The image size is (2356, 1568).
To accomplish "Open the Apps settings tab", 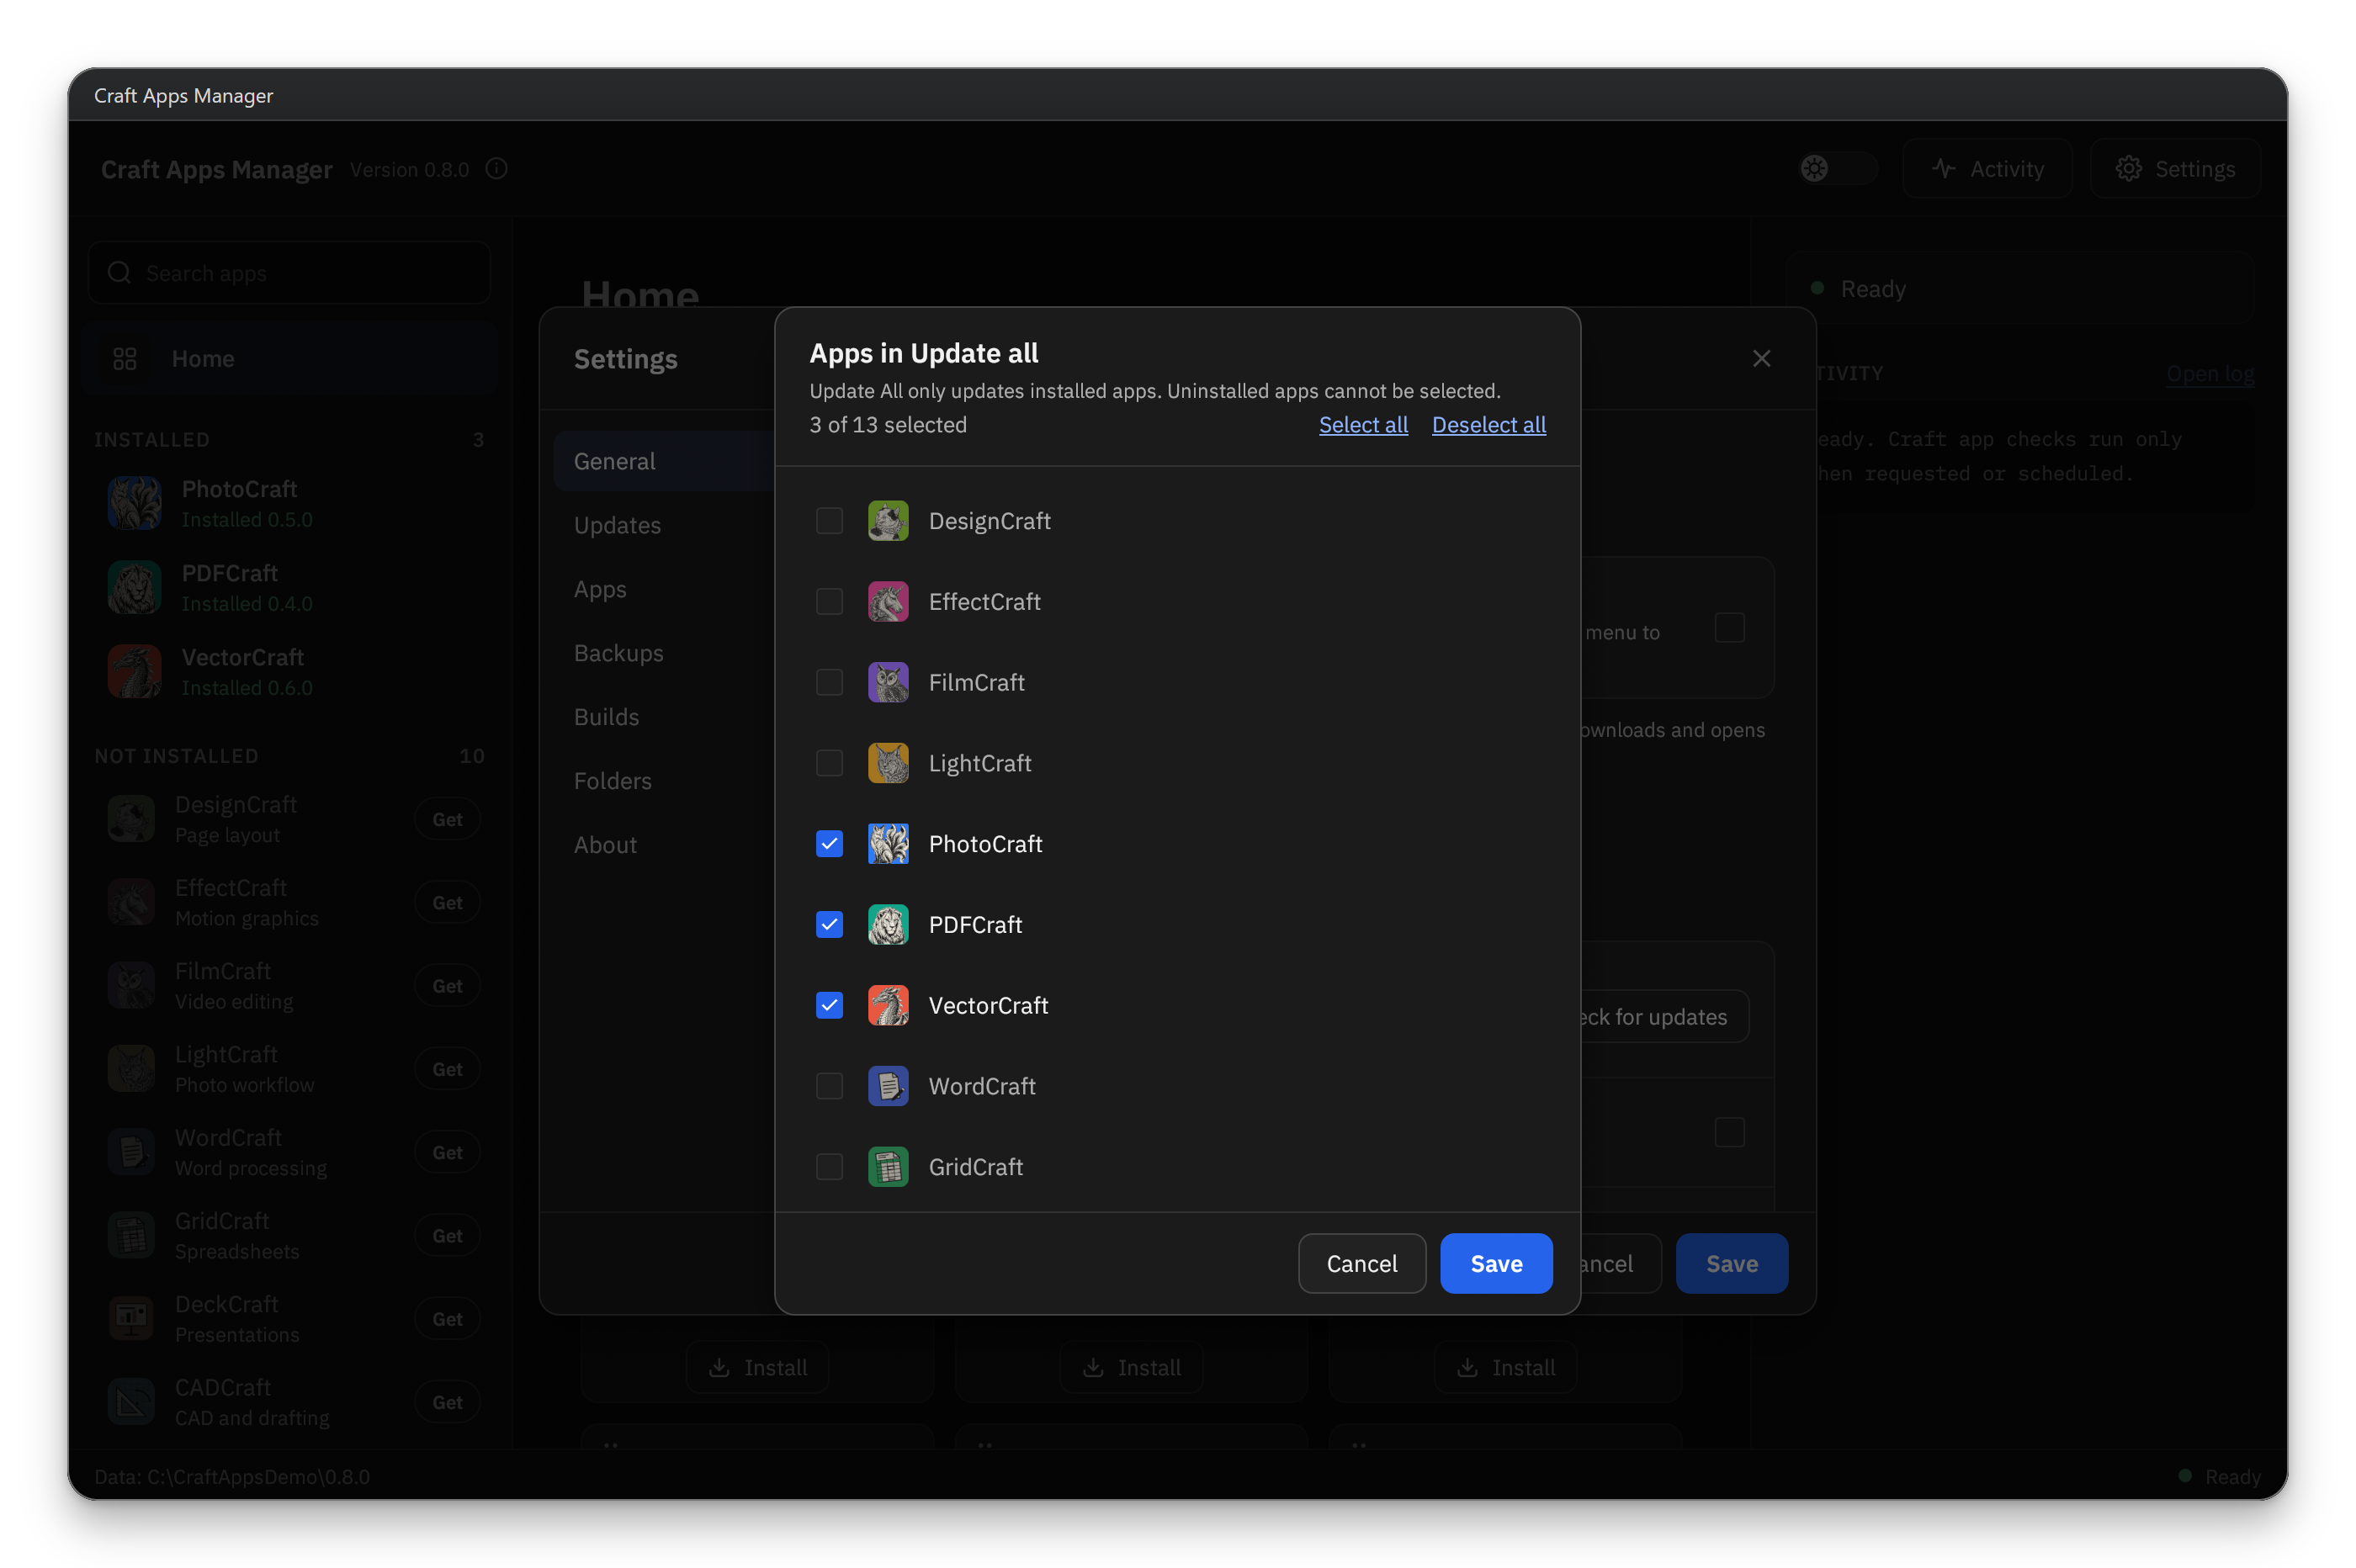I will tap(664, 589).
